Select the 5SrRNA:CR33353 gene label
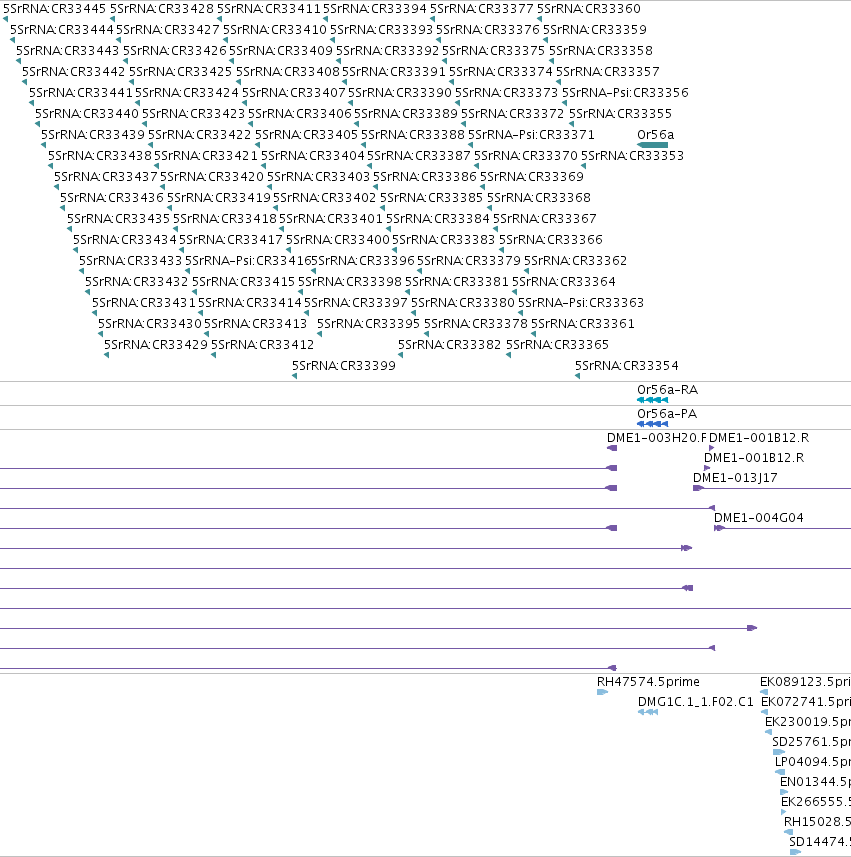The height and width of the screenshot is (857, 851). (632, 156)
